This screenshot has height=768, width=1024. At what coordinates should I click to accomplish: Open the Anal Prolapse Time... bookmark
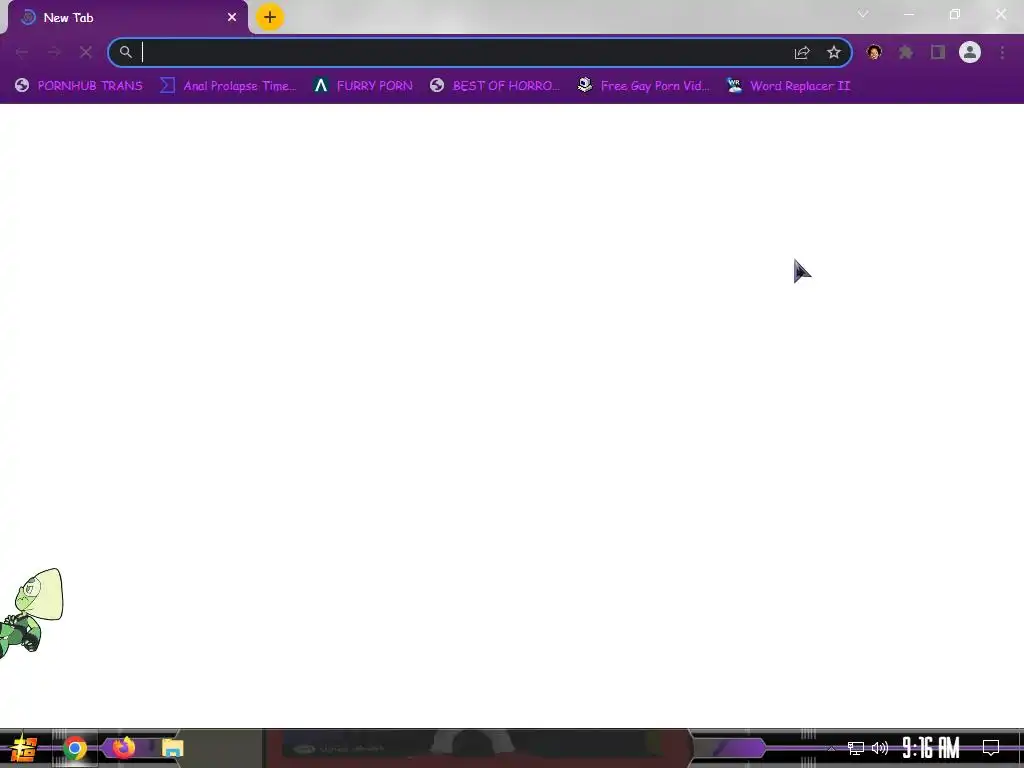(228, 86)
